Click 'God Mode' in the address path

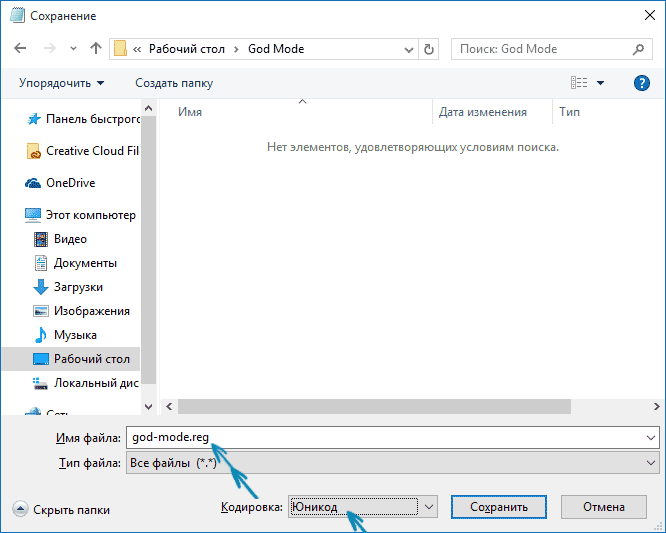click(276, 49)
